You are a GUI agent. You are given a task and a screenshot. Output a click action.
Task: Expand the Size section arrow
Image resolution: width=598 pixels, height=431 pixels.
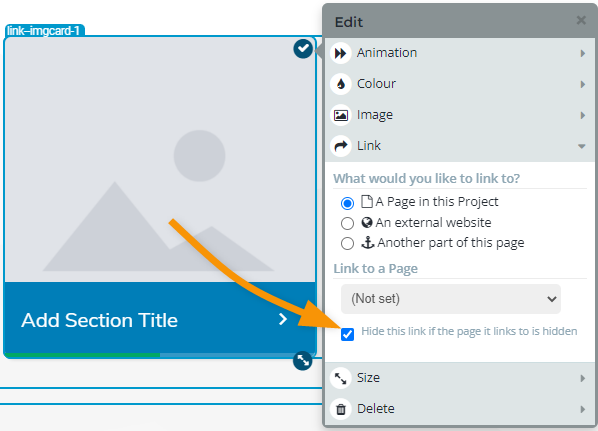(x=582, y=378)
